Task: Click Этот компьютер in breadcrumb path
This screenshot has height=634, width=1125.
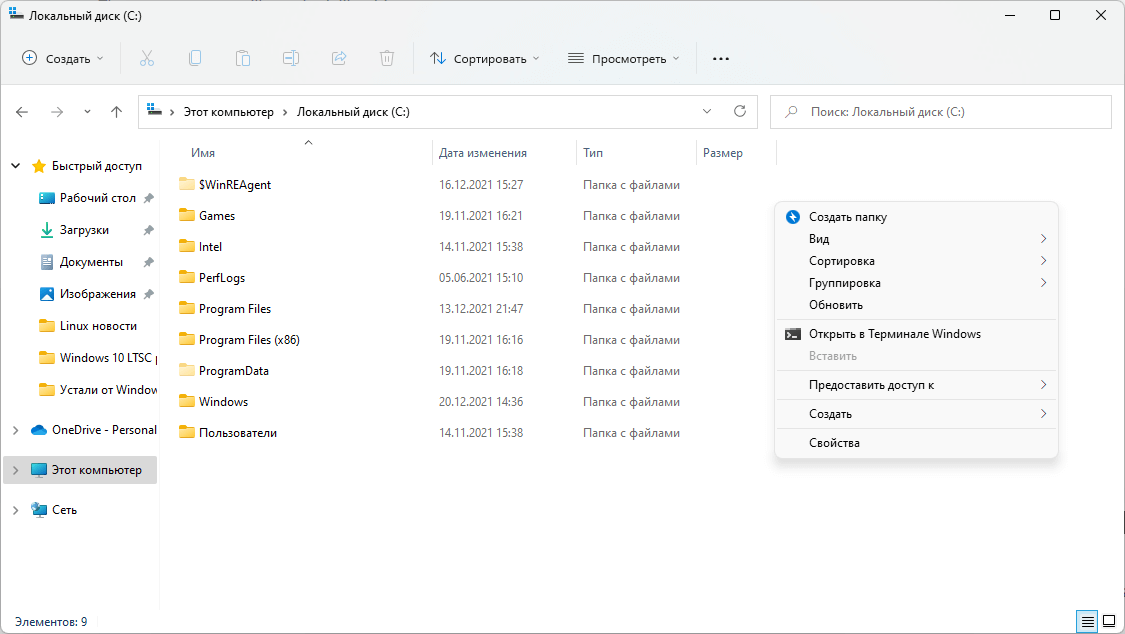Action: pos(228,112)
